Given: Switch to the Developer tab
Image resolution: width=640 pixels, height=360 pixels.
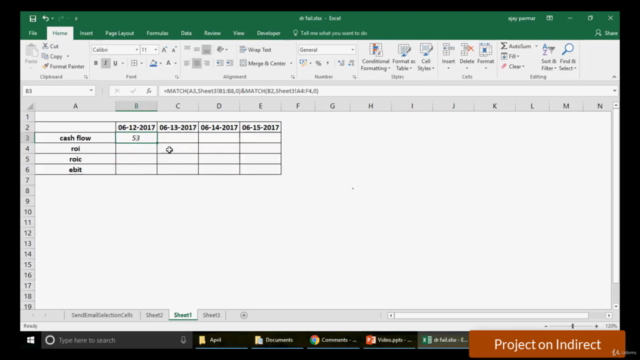Looking at the screenshot, I should [269, 33].
